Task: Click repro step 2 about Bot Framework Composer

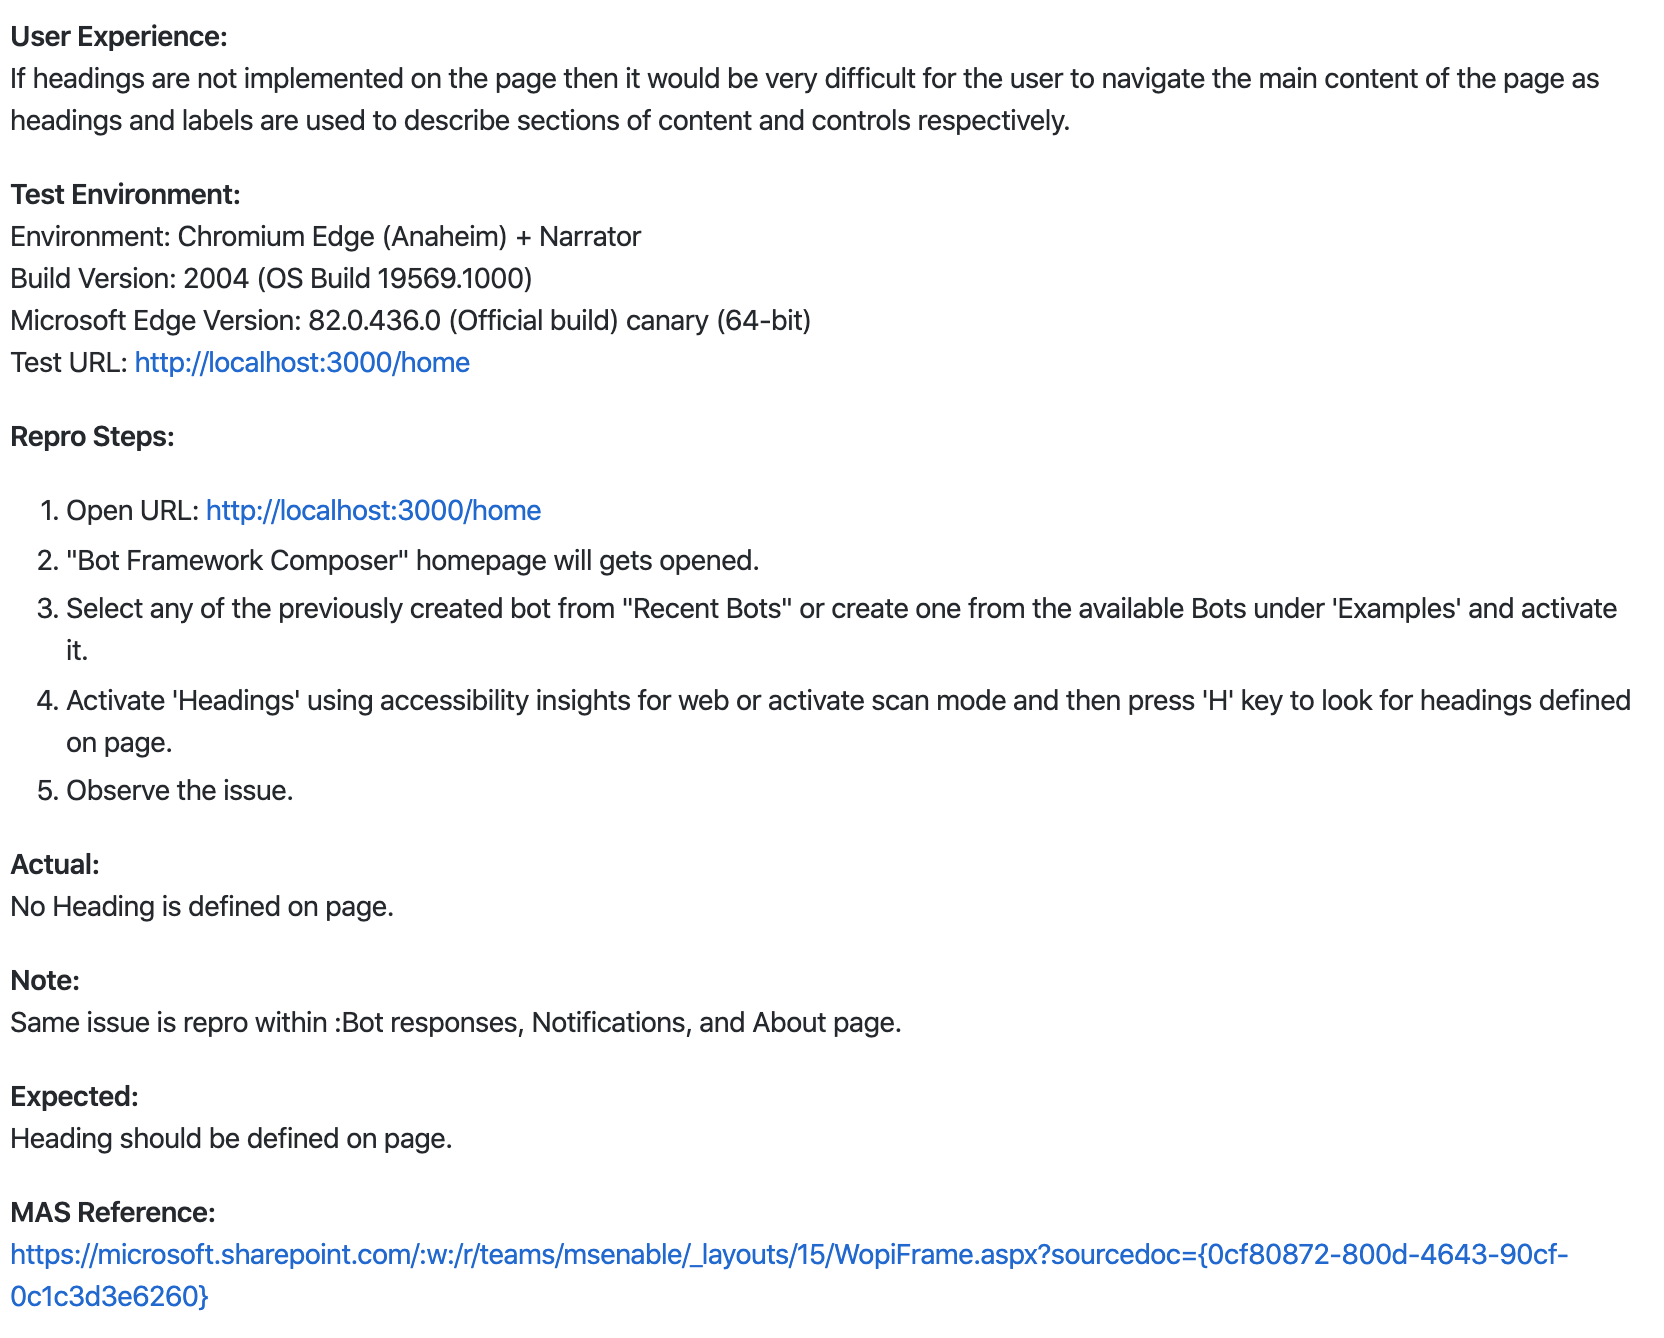Action: (413, 561)
